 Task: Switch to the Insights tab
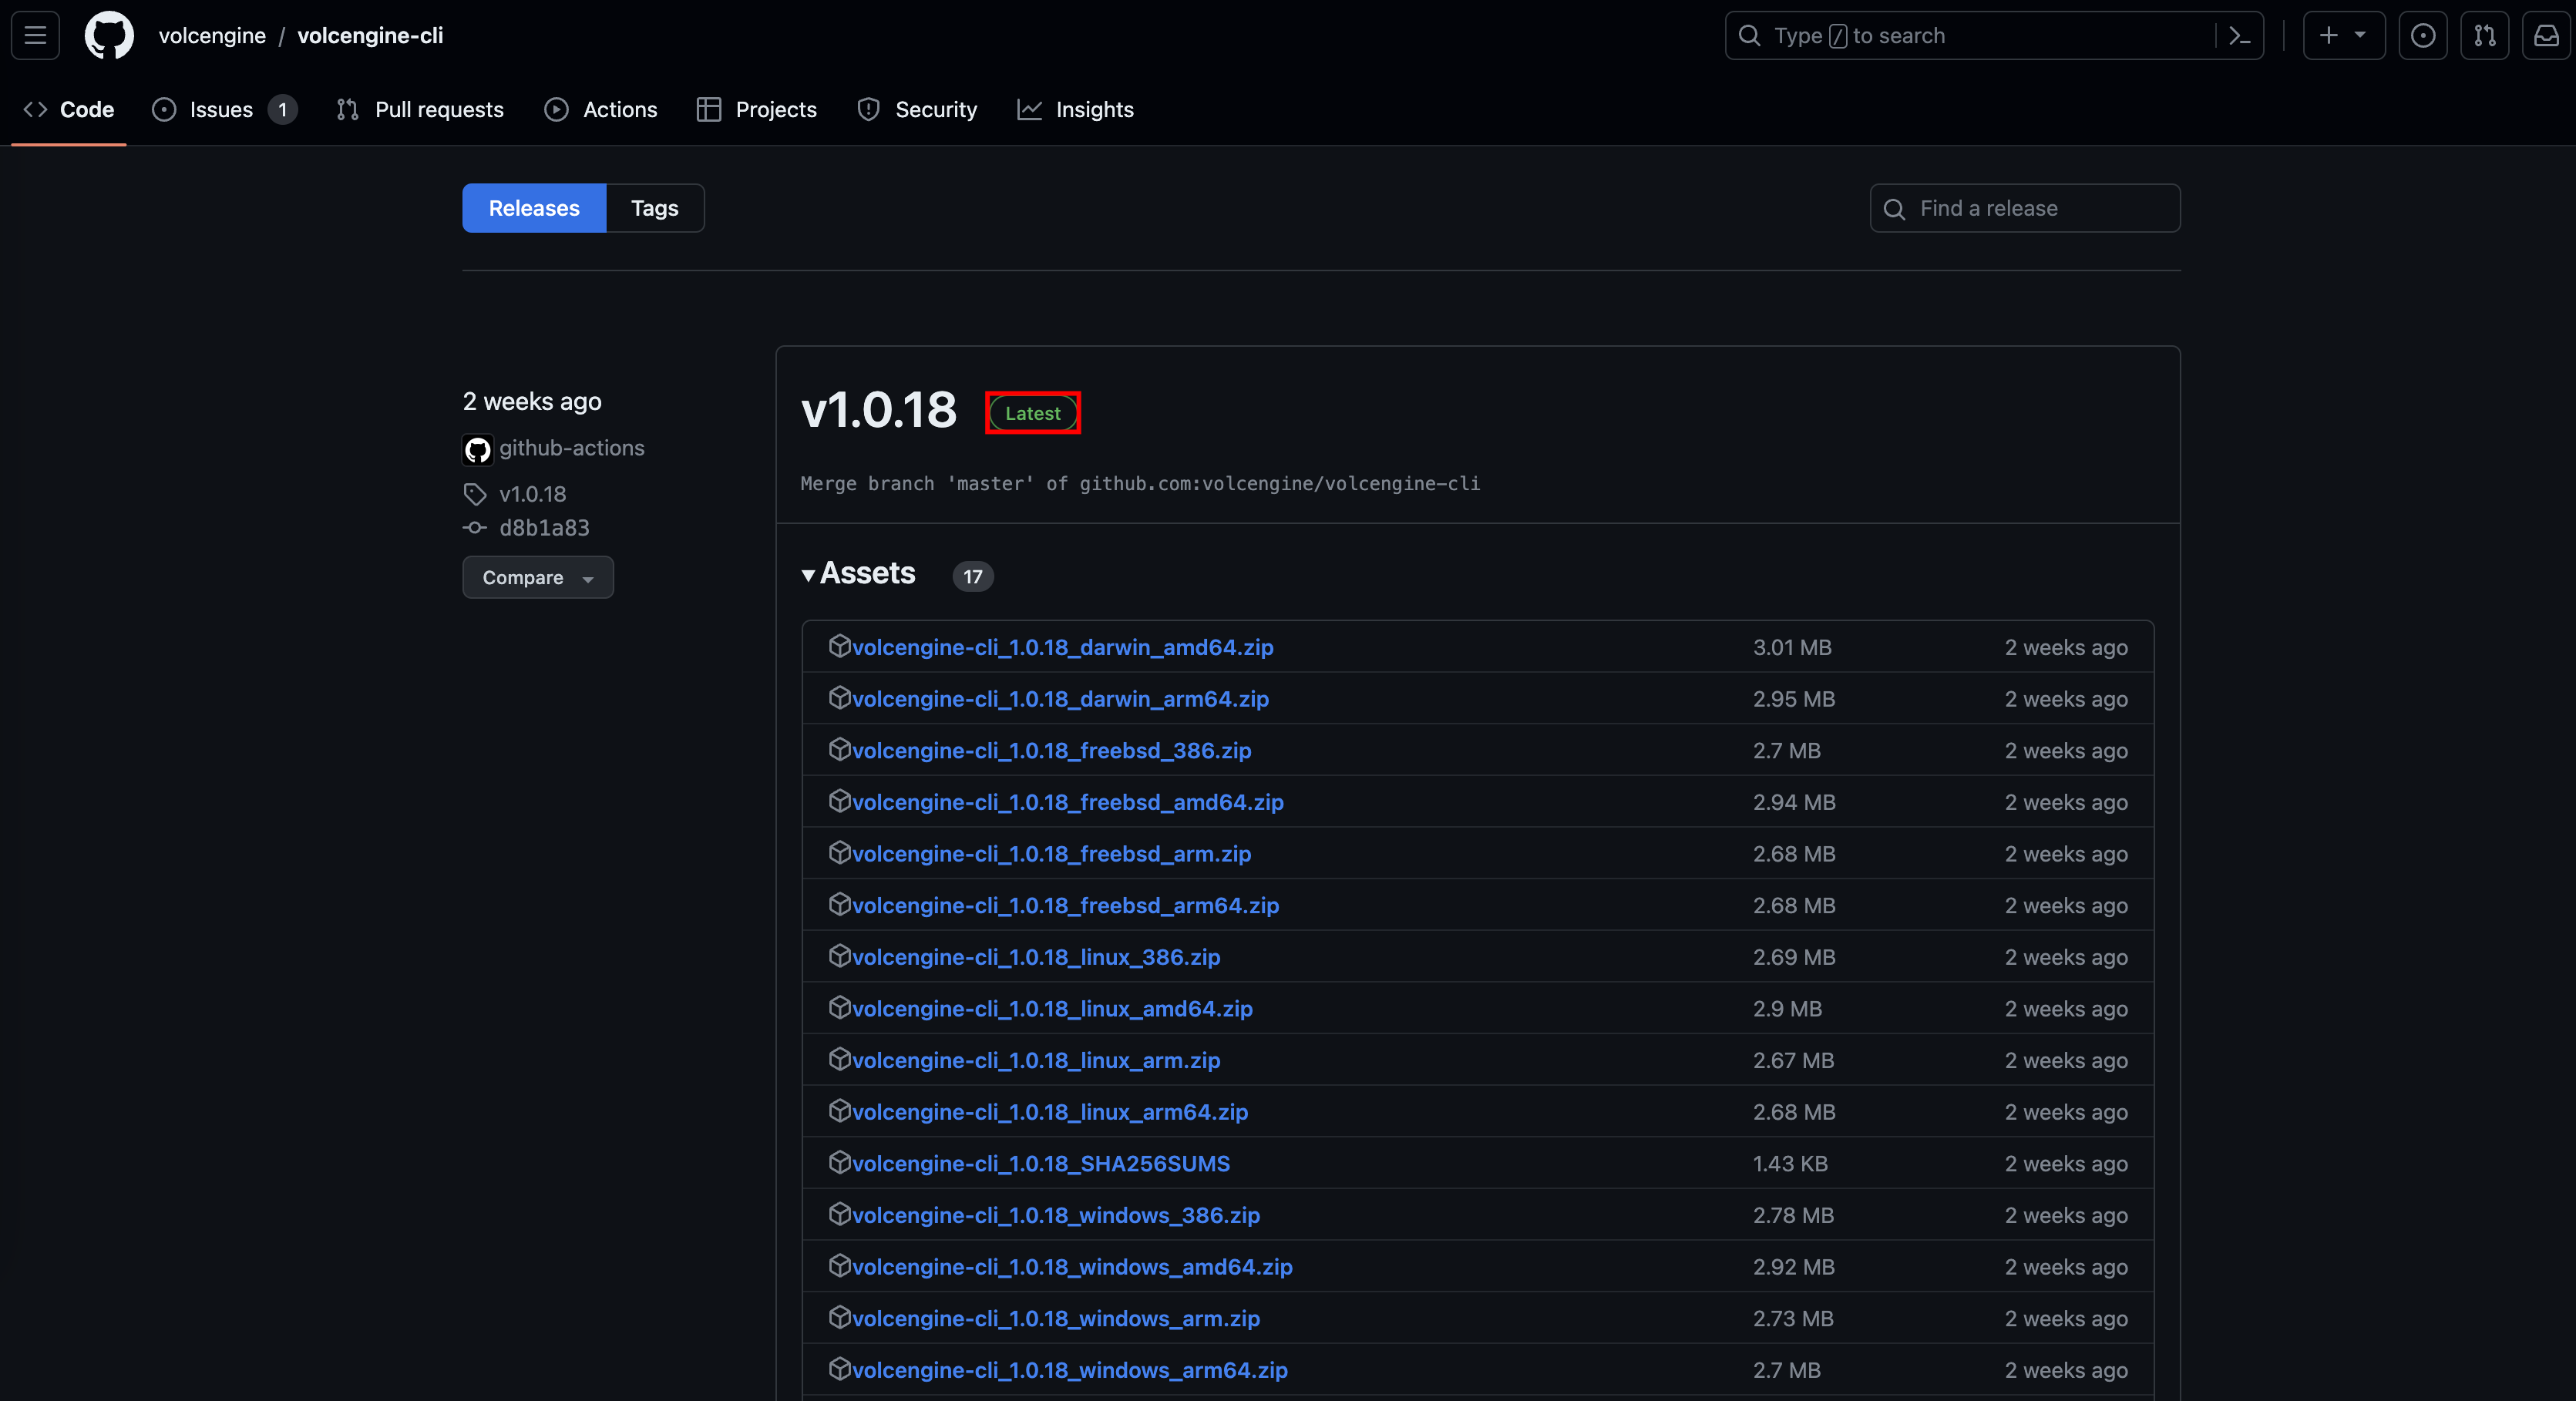click(1075, 110)
